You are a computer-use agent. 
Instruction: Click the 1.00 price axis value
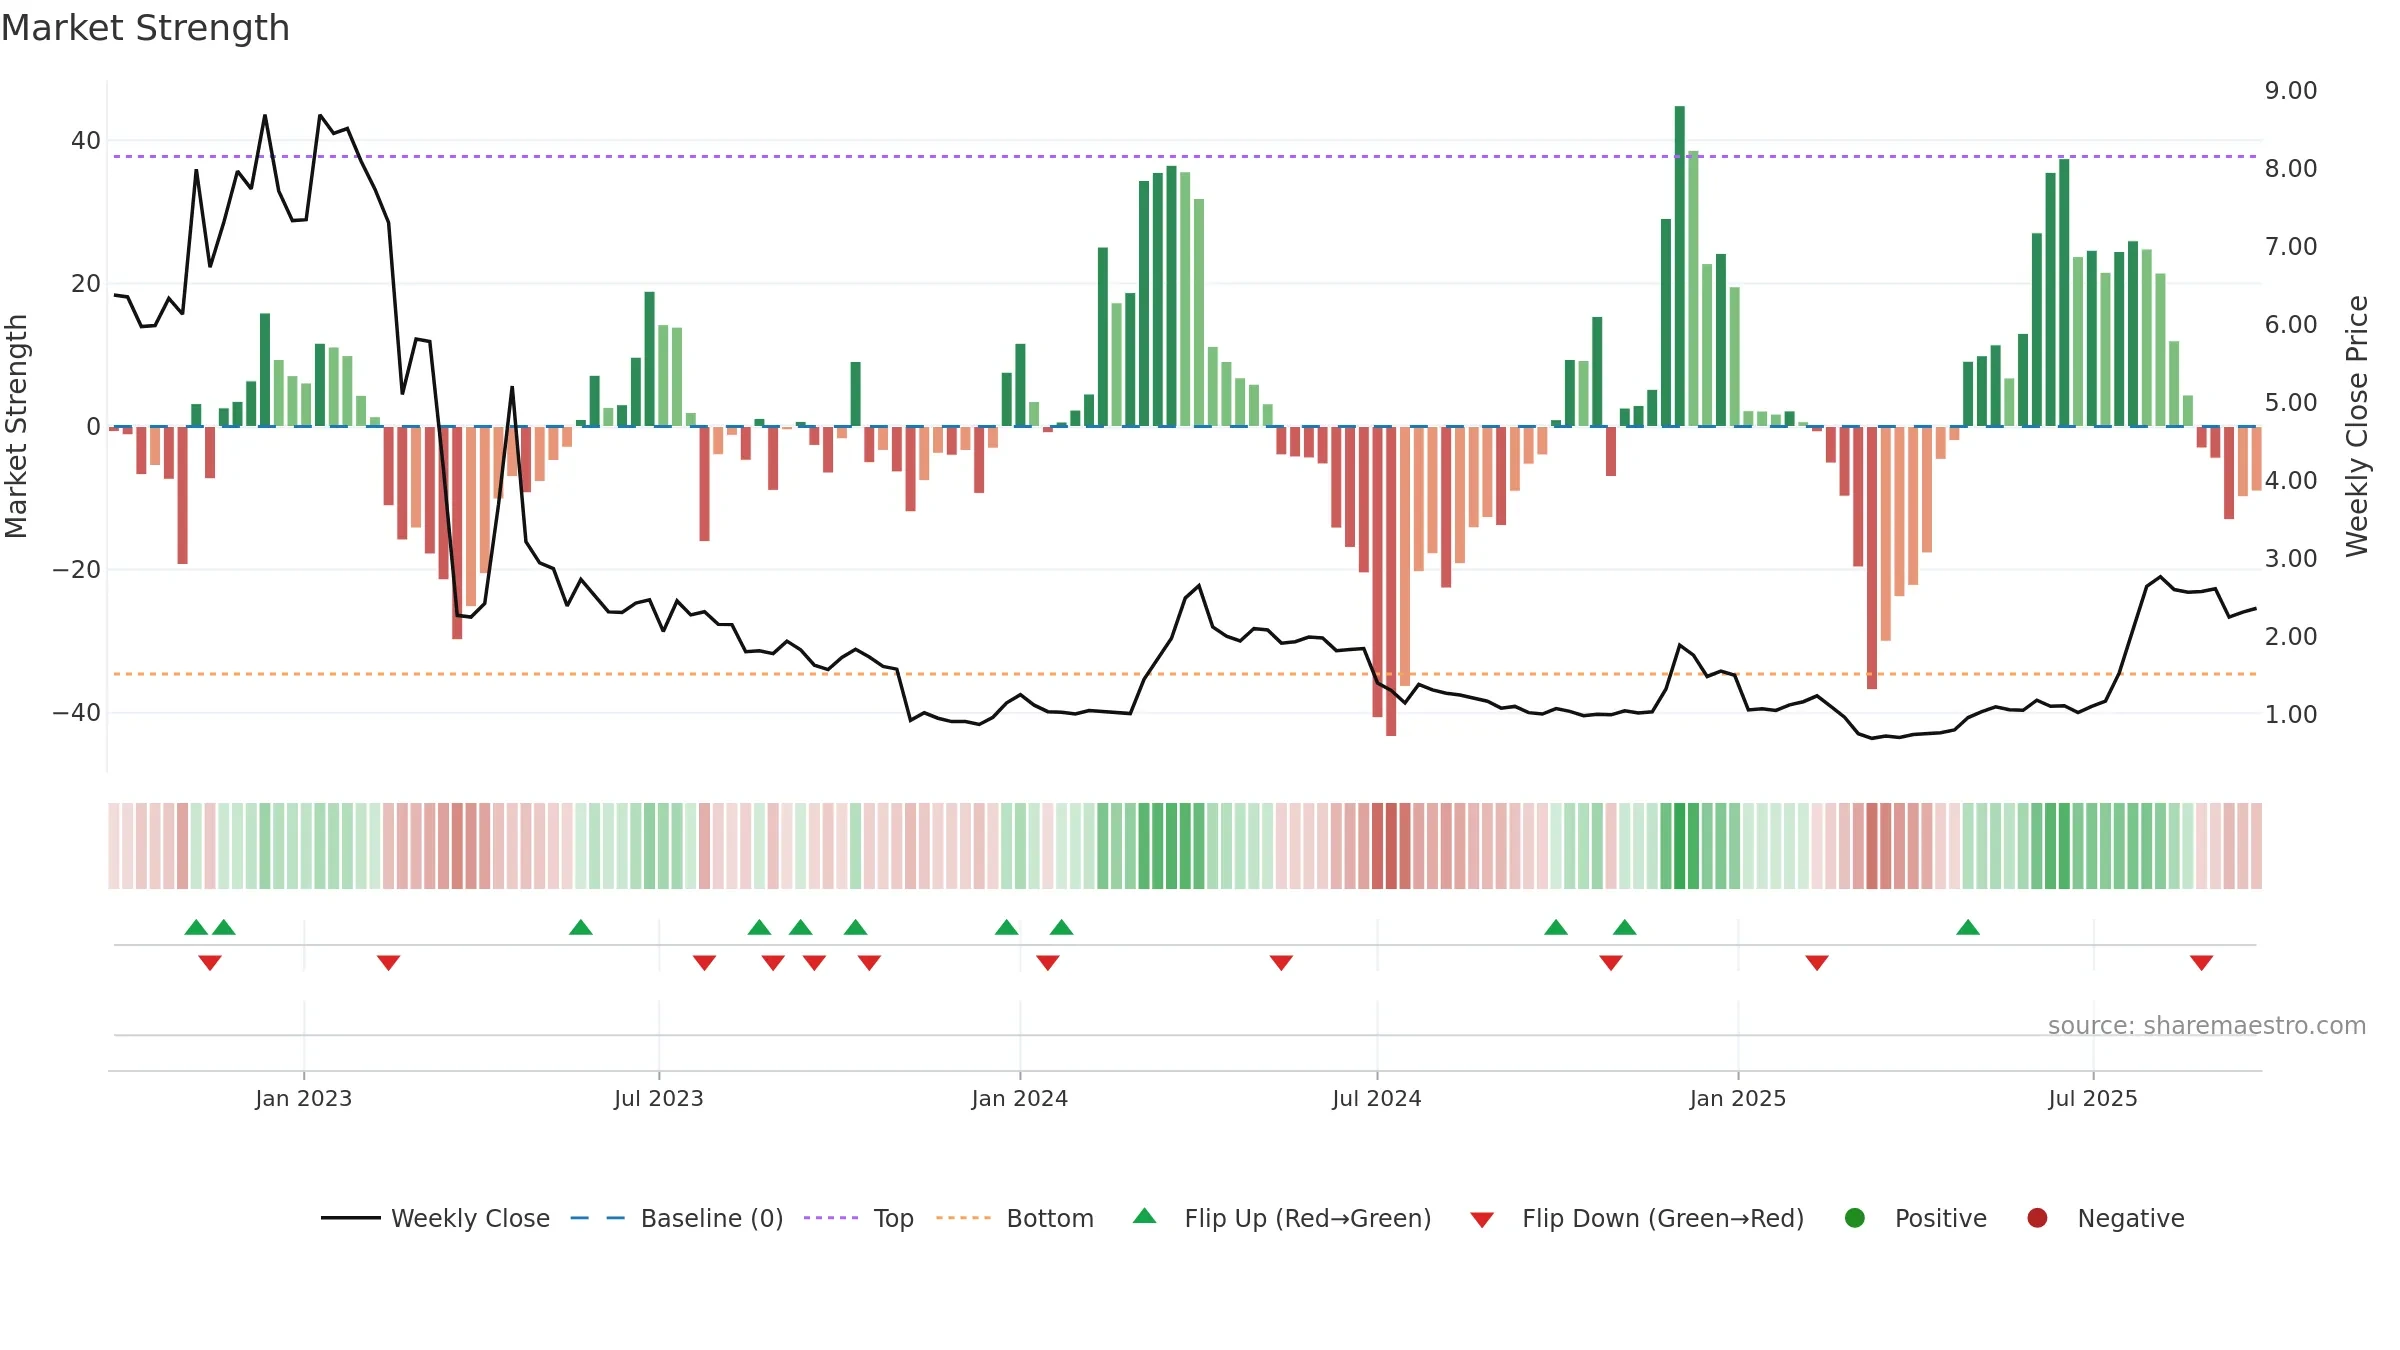pyautogui.click(x=2291, y=714)
